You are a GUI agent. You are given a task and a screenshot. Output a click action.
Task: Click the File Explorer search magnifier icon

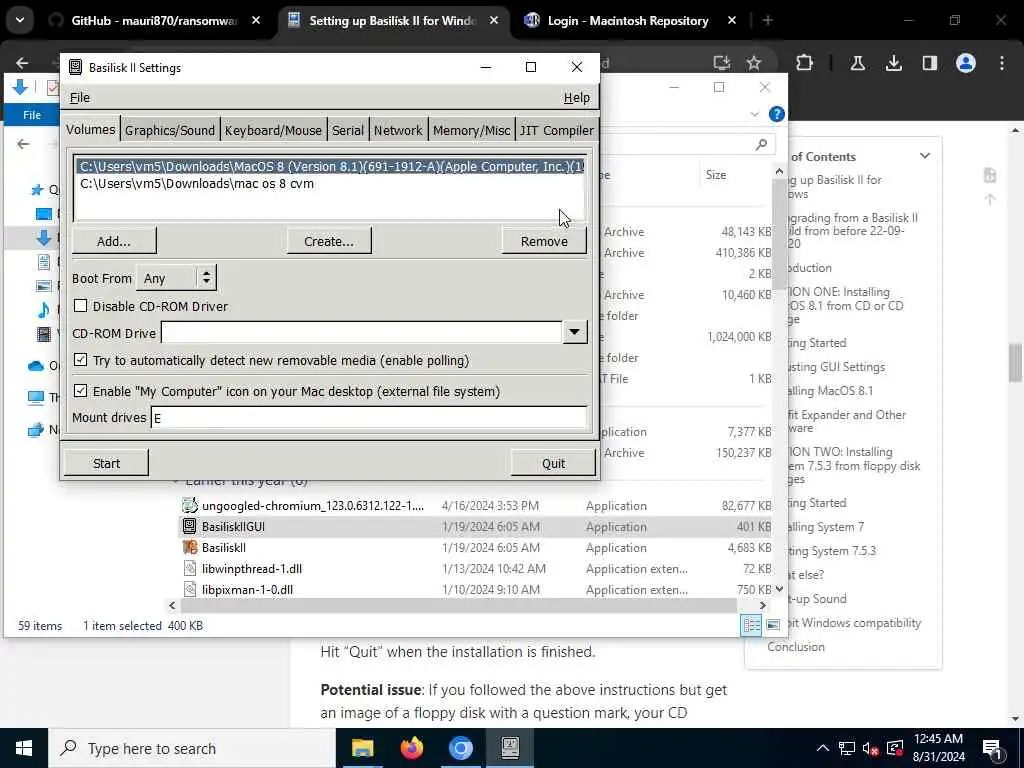[x=761, y=144]
